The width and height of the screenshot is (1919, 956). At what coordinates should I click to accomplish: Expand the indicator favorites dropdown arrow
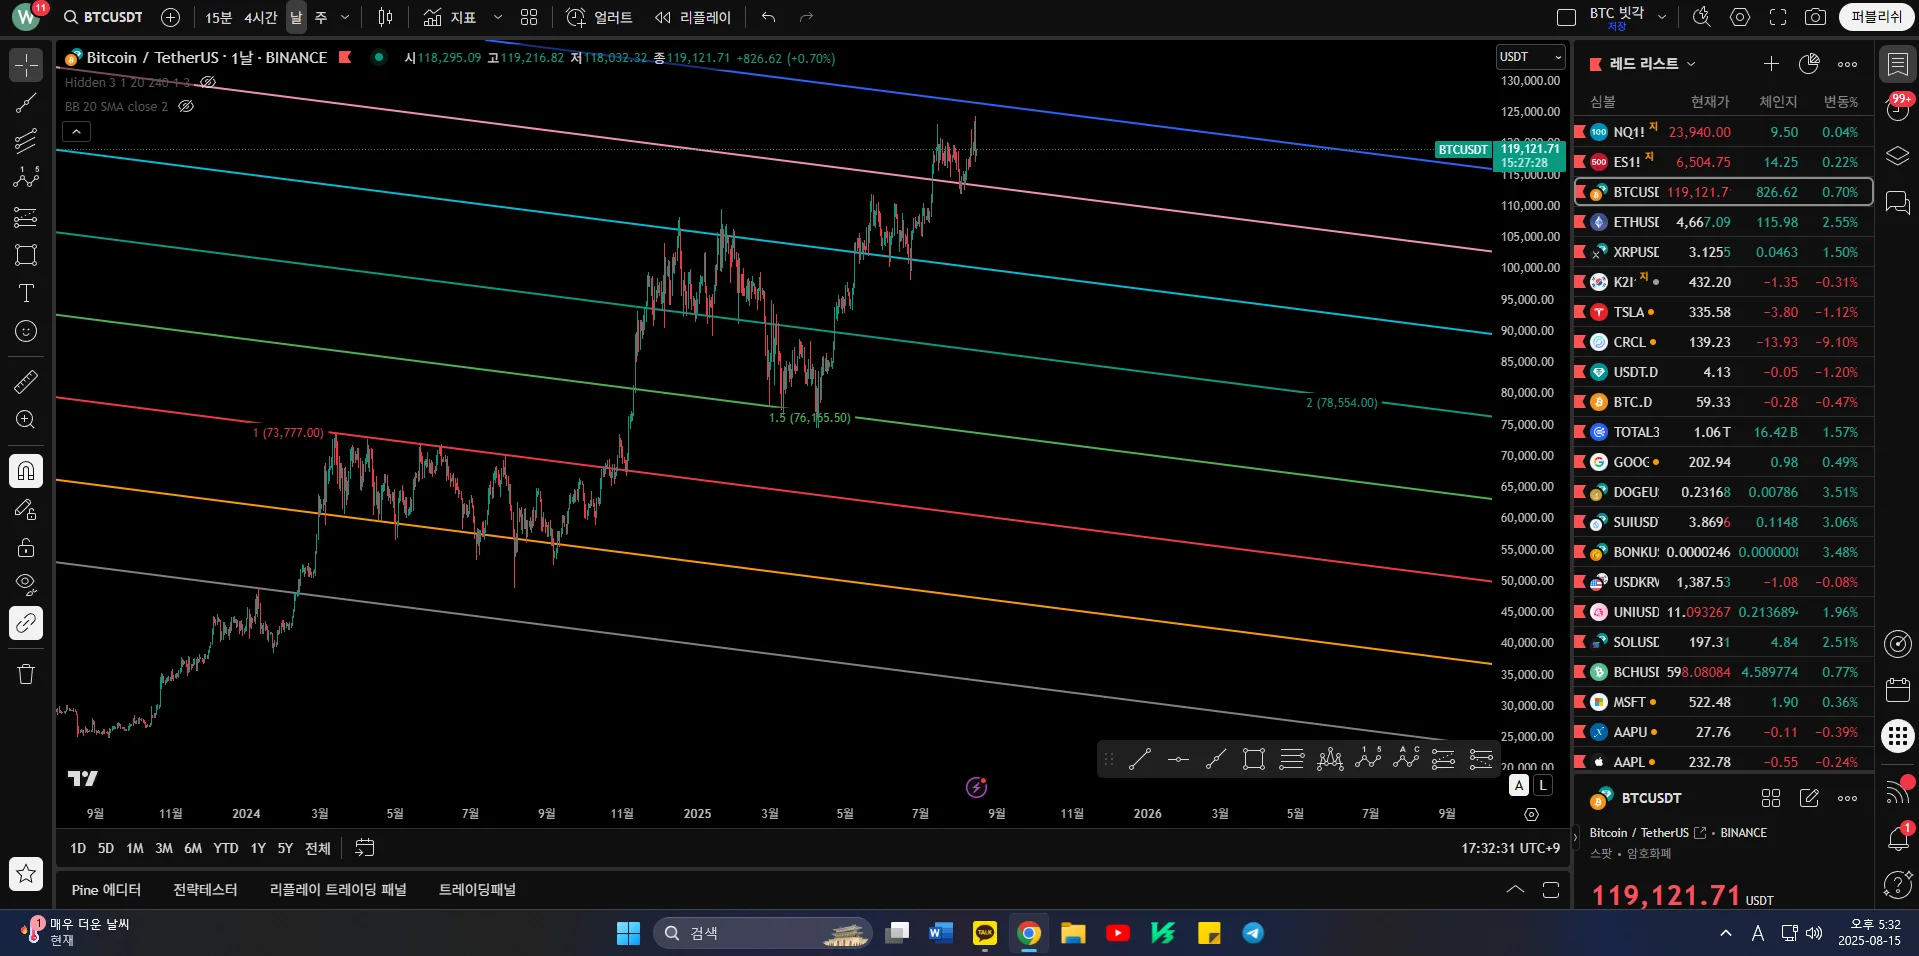(498, 17)
